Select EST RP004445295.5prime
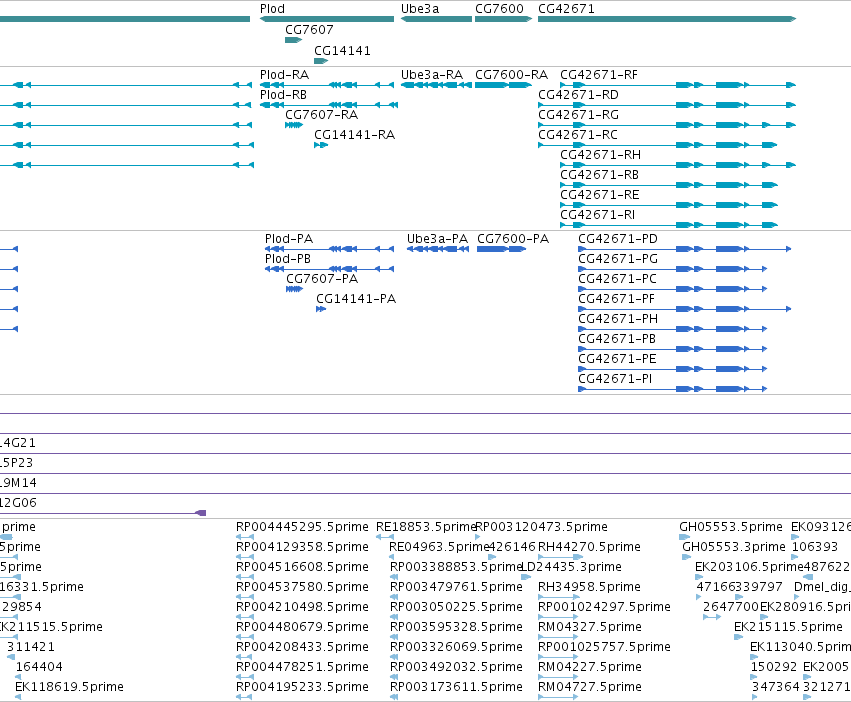851x702 pixels. coord(302,527)
